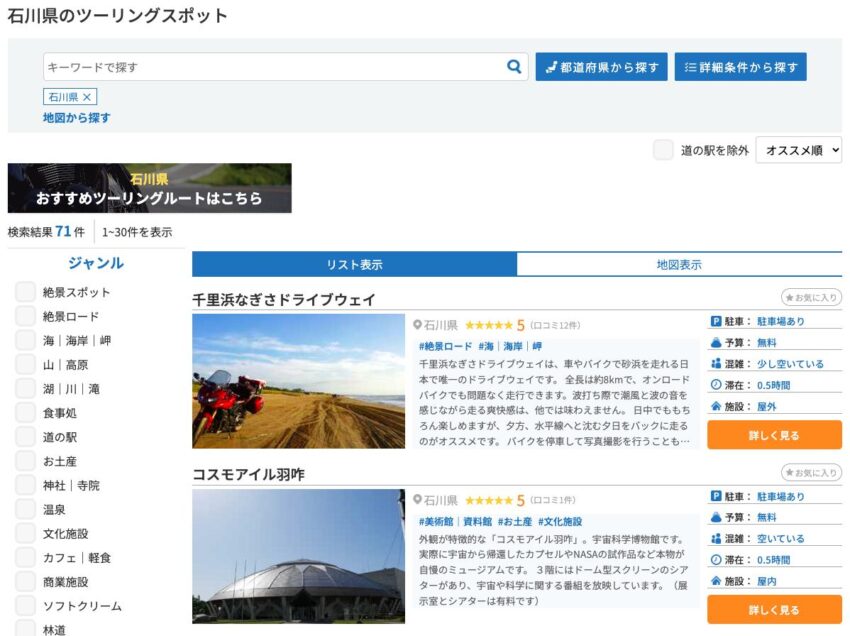
Task: Click the 口コミ1件 review count
Action: pyautogui.click(x=553, y=500)
